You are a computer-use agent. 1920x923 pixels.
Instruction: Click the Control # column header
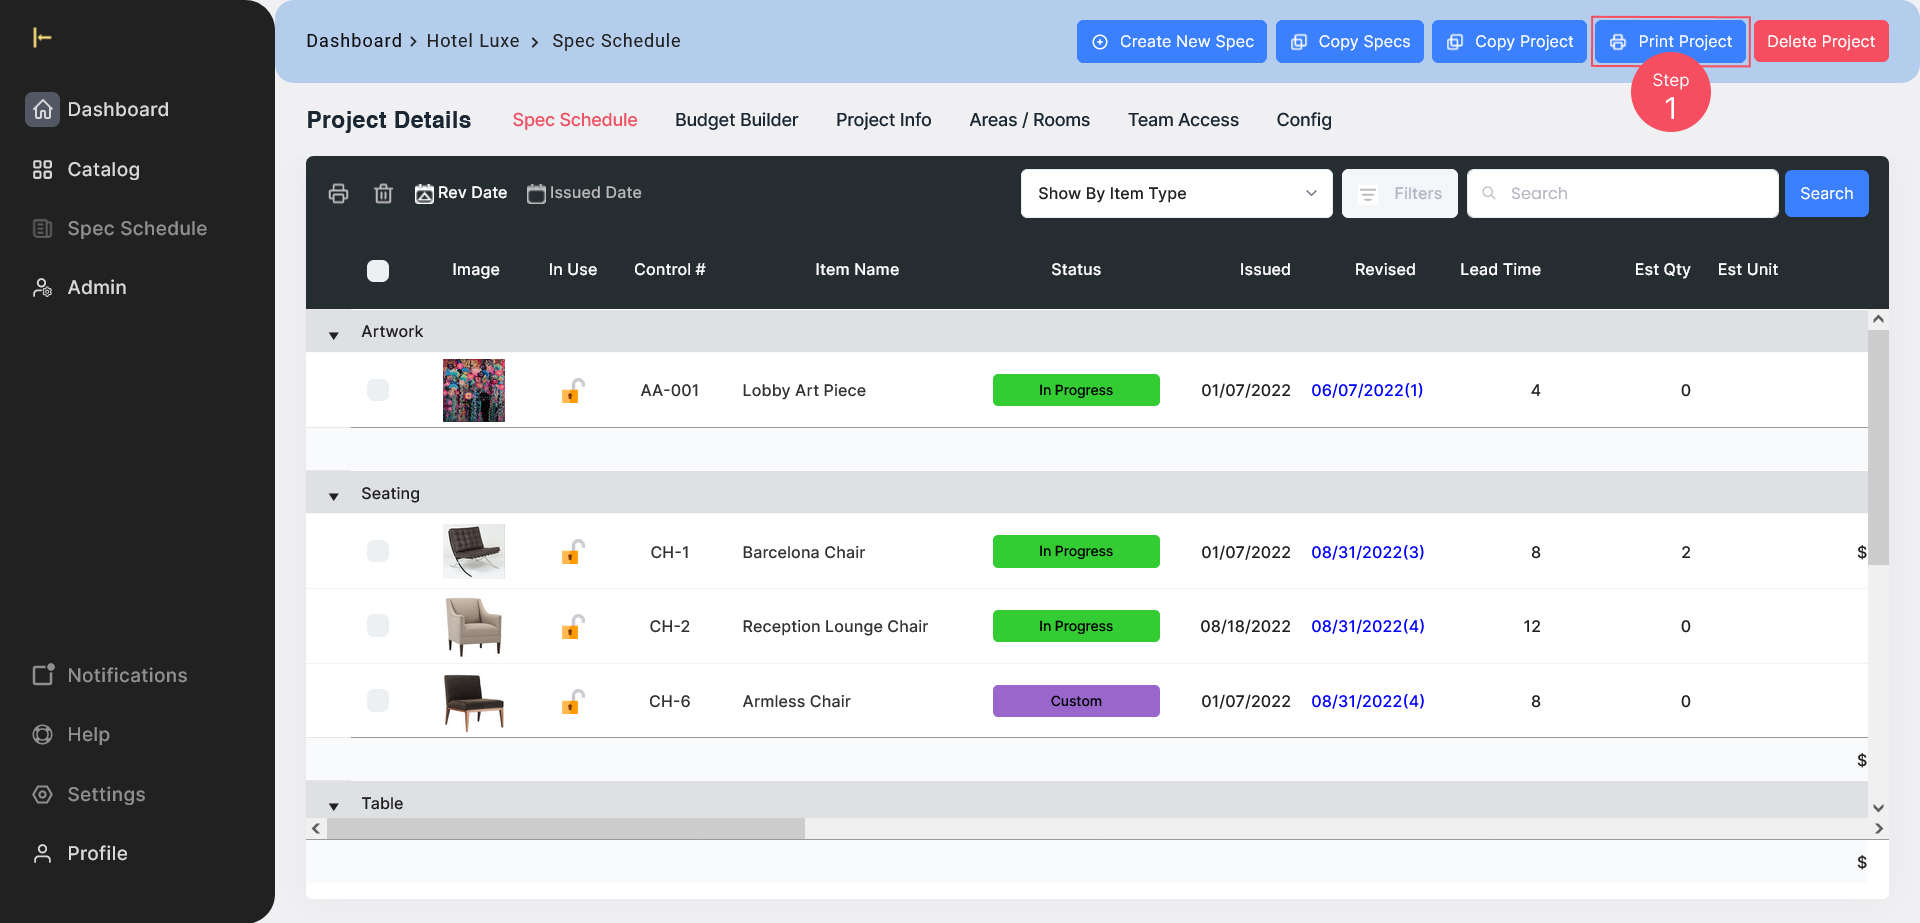pyautogui.click(x=670, y=270)
